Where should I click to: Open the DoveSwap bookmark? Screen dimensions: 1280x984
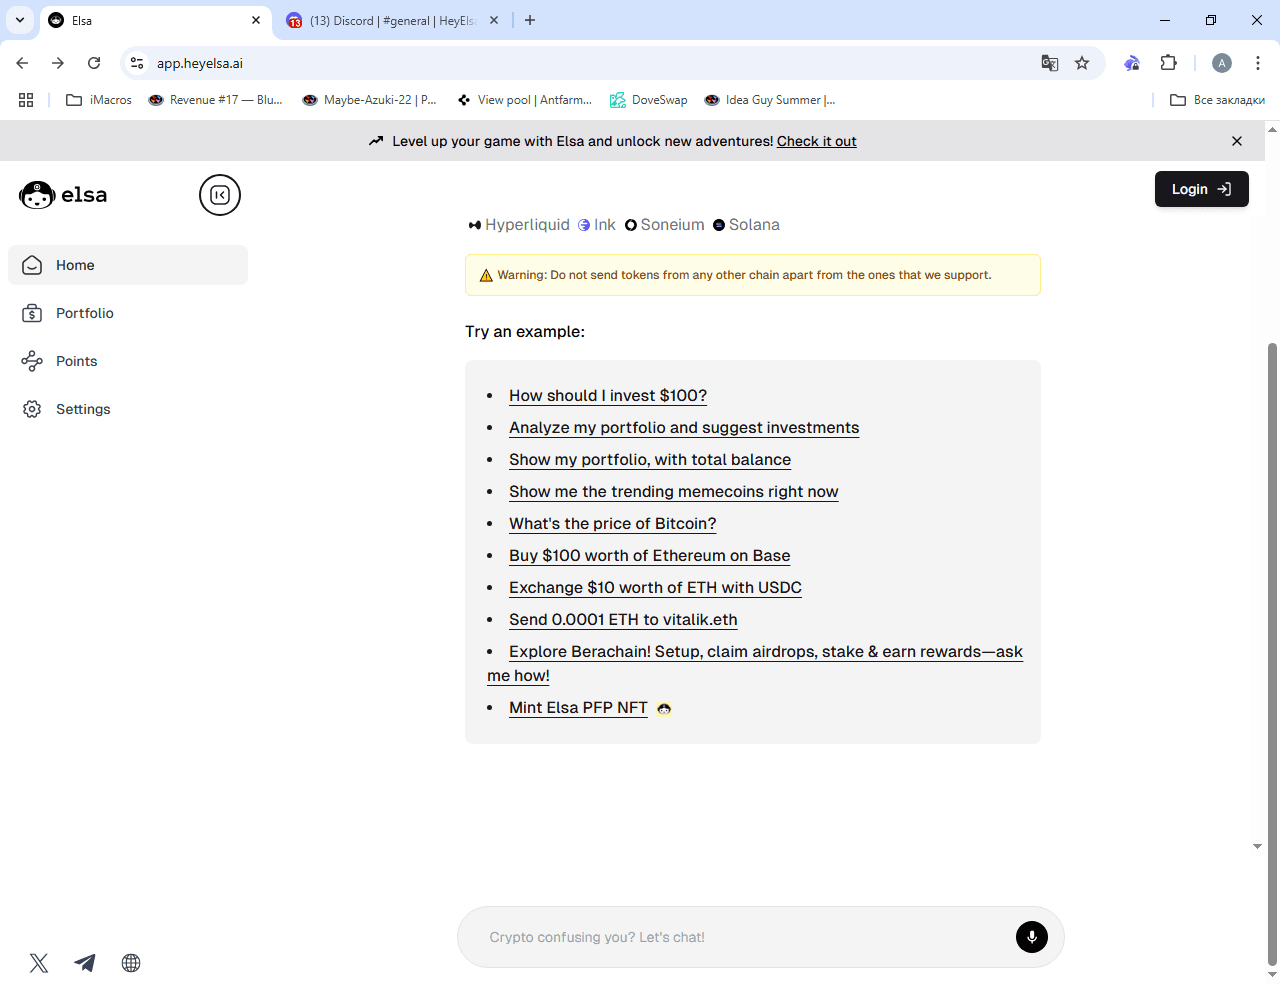pos(649,100)
